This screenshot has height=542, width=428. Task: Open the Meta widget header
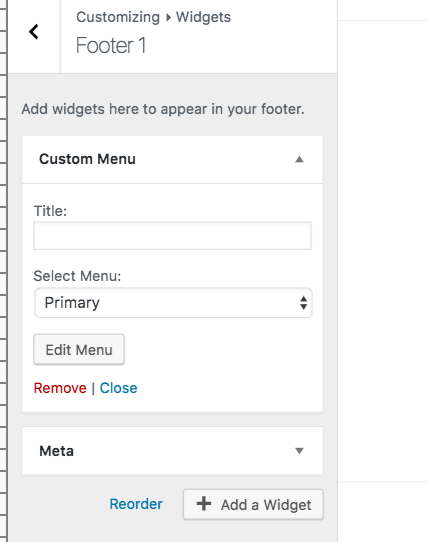172,451
